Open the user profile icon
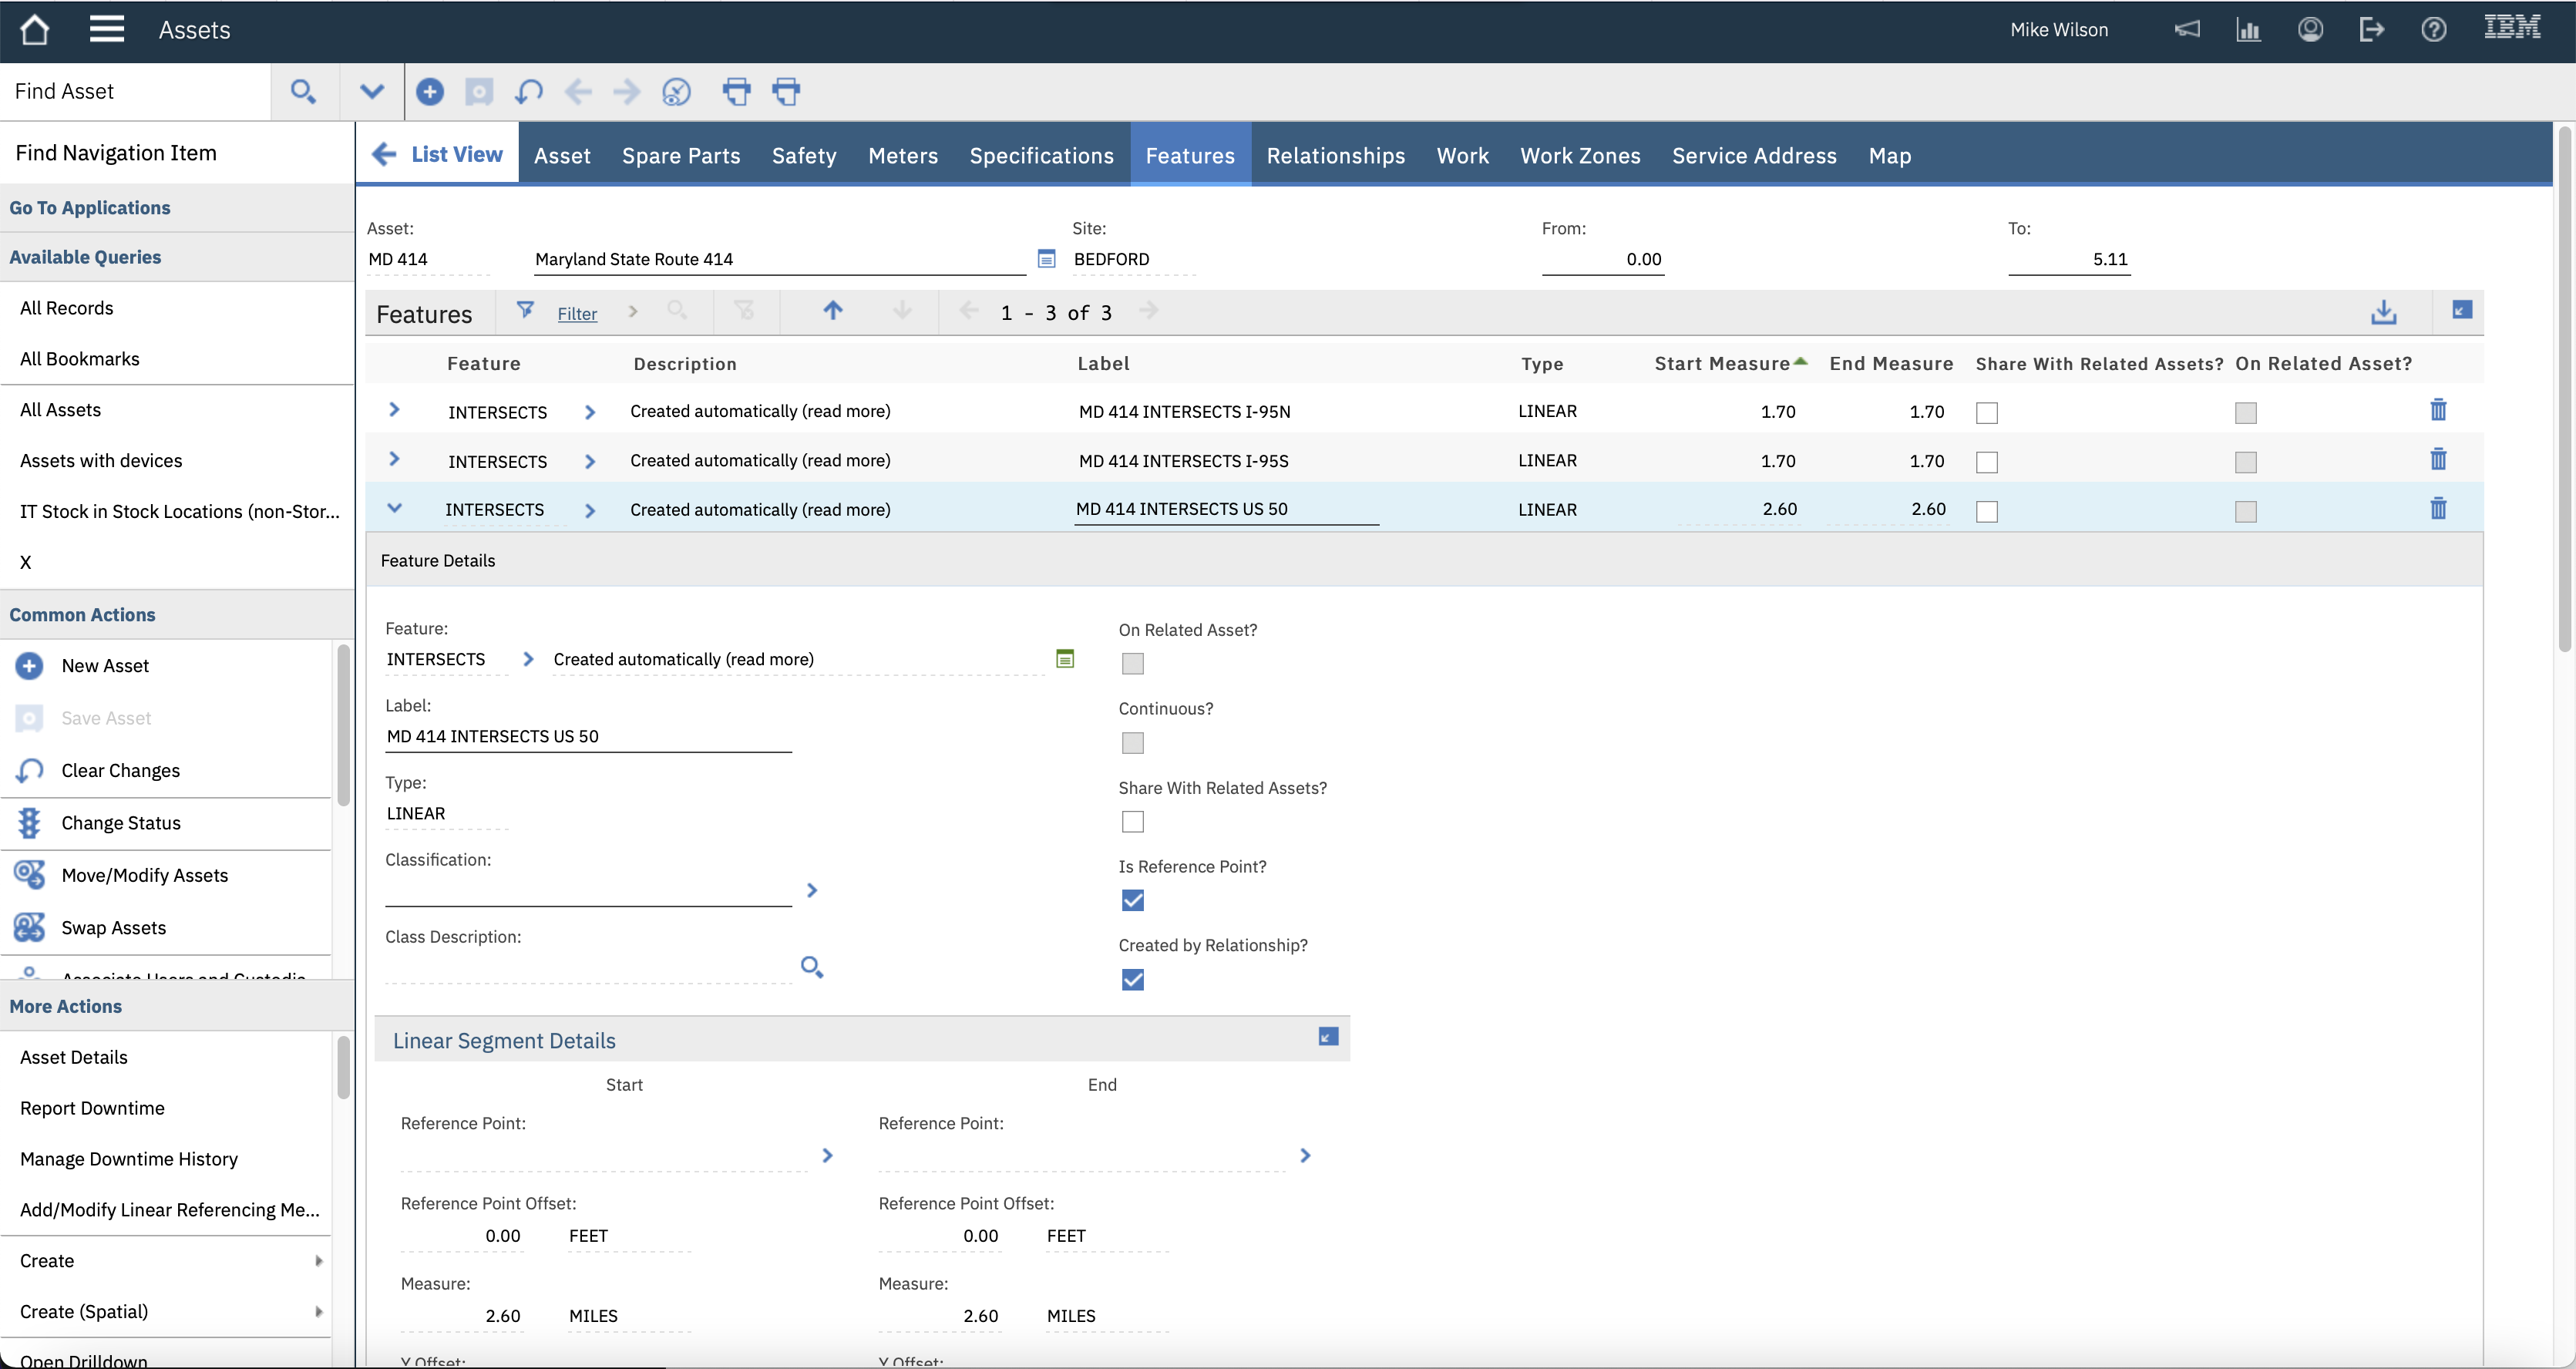Screen dimensions: 2576x1369 [2310, 29]
